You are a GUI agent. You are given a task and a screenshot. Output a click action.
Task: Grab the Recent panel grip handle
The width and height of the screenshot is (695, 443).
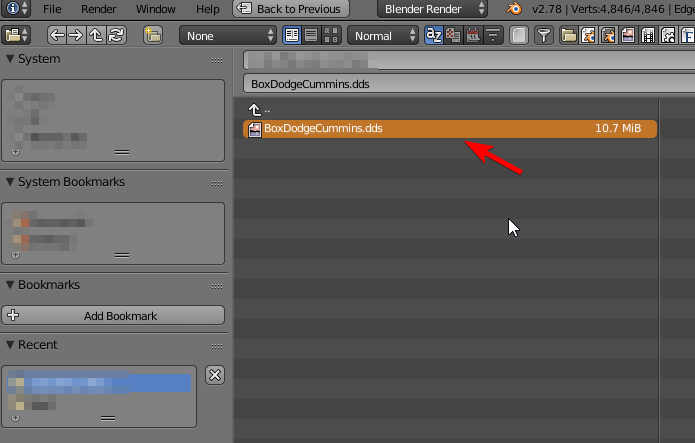point(217,346)
